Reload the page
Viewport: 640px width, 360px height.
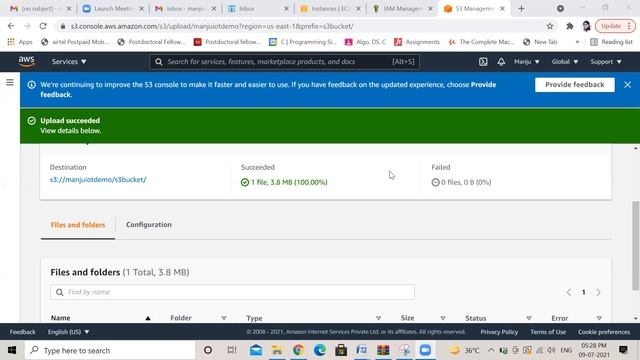click(43, 26)
